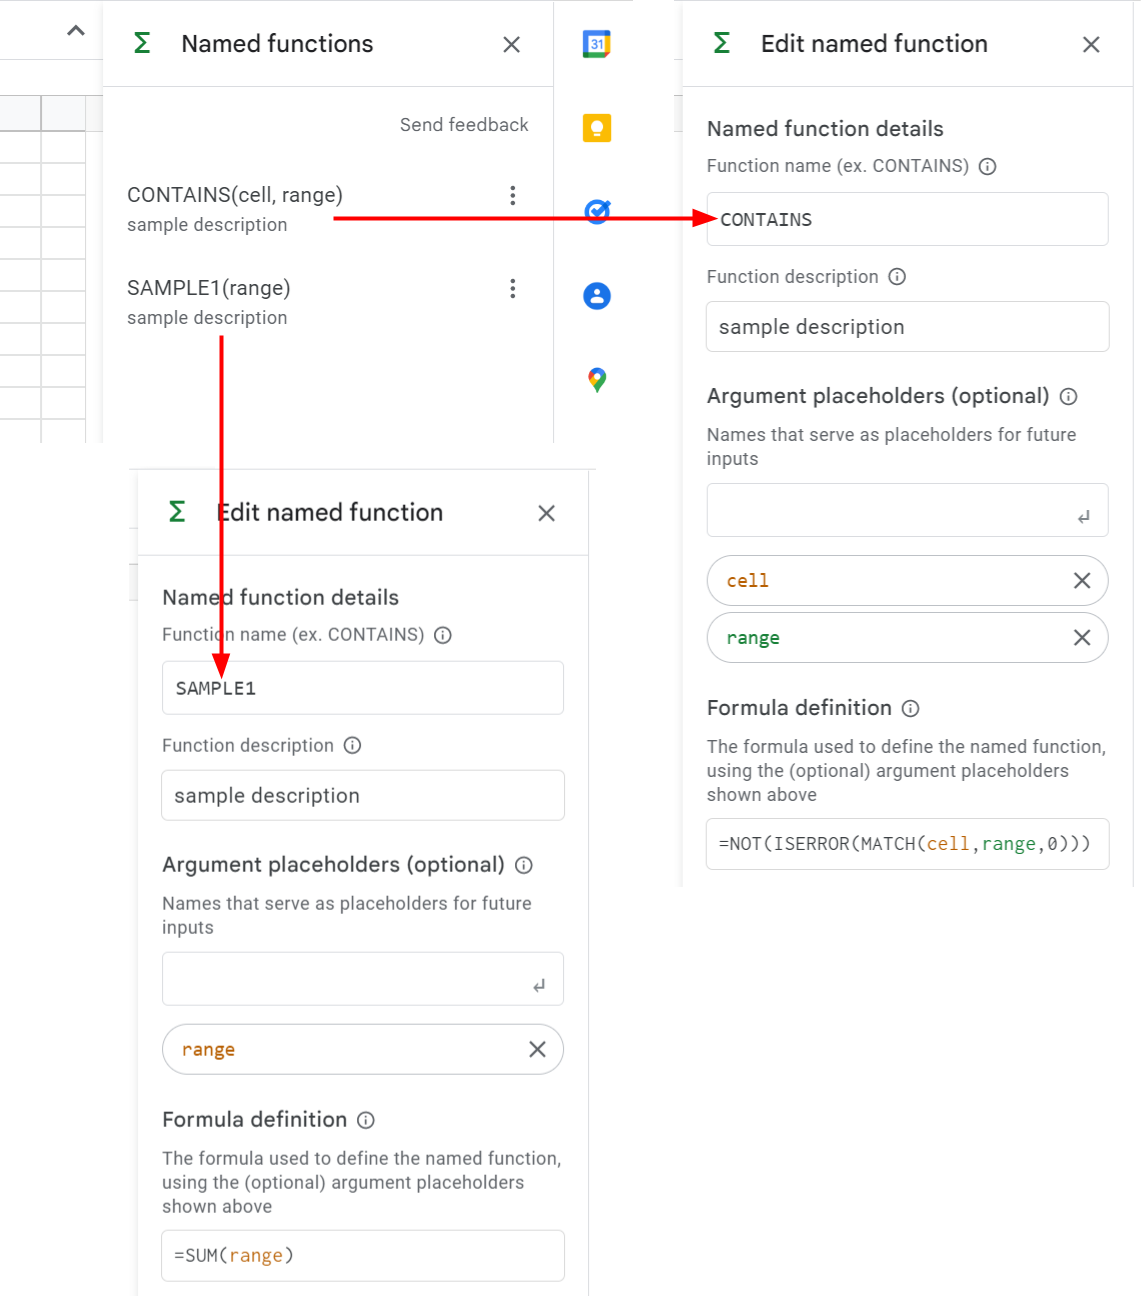Open three-dot menu for SAMPLE1 function

point(513,289)
